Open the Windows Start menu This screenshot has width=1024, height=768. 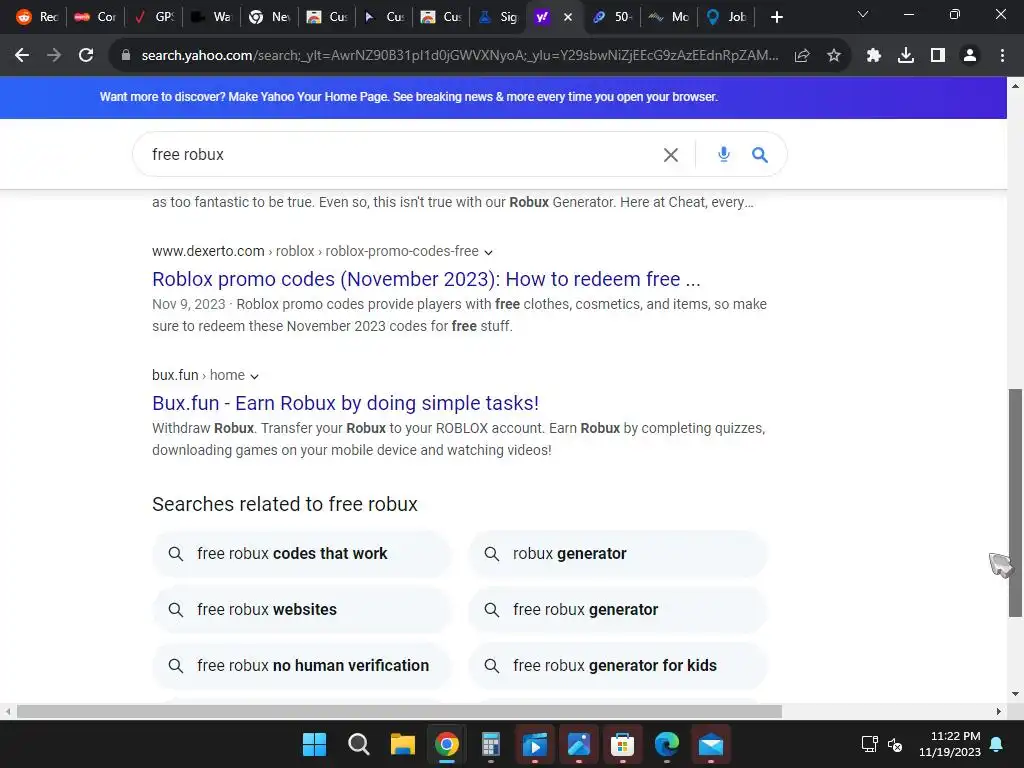[x=314, y=744]
